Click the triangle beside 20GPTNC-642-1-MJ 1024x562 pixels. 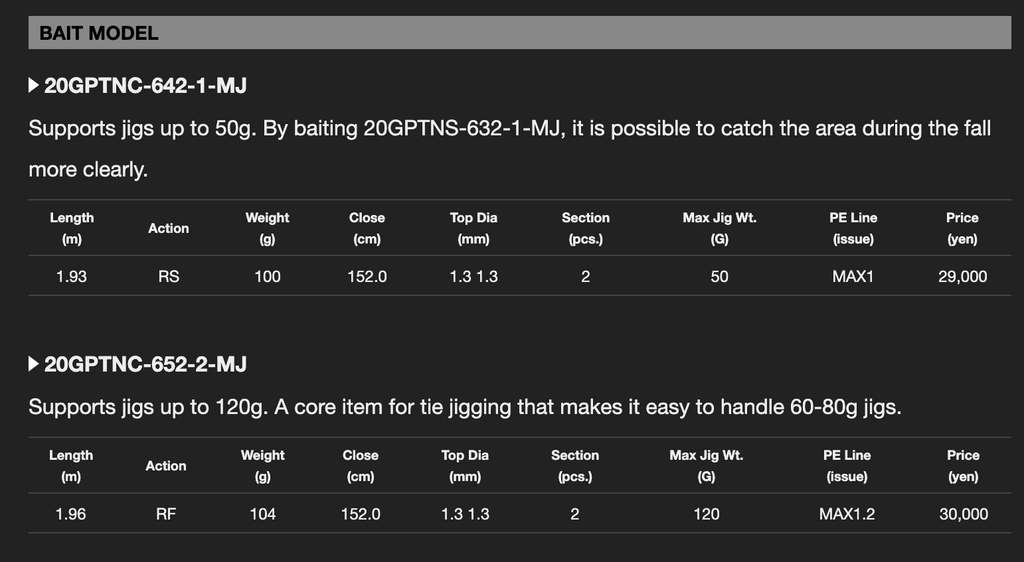point(33,86)
